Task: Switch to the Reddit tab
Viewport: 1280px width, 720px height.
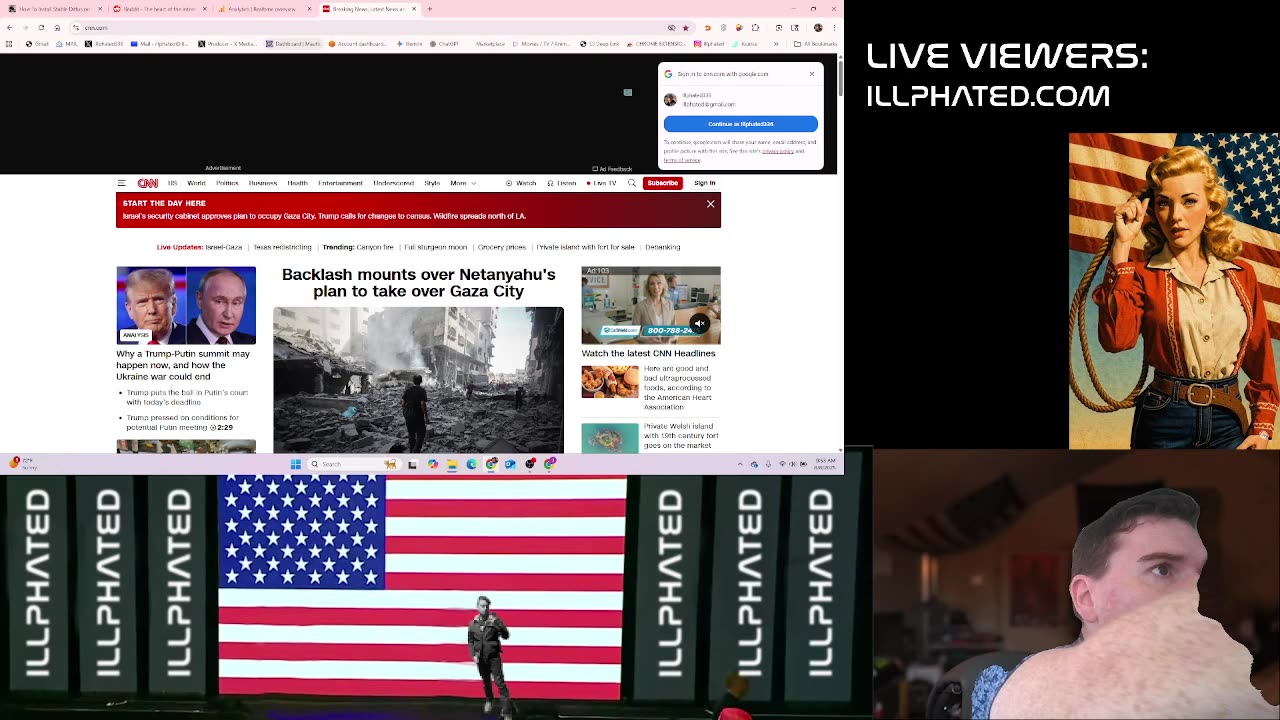Action: 158,9
